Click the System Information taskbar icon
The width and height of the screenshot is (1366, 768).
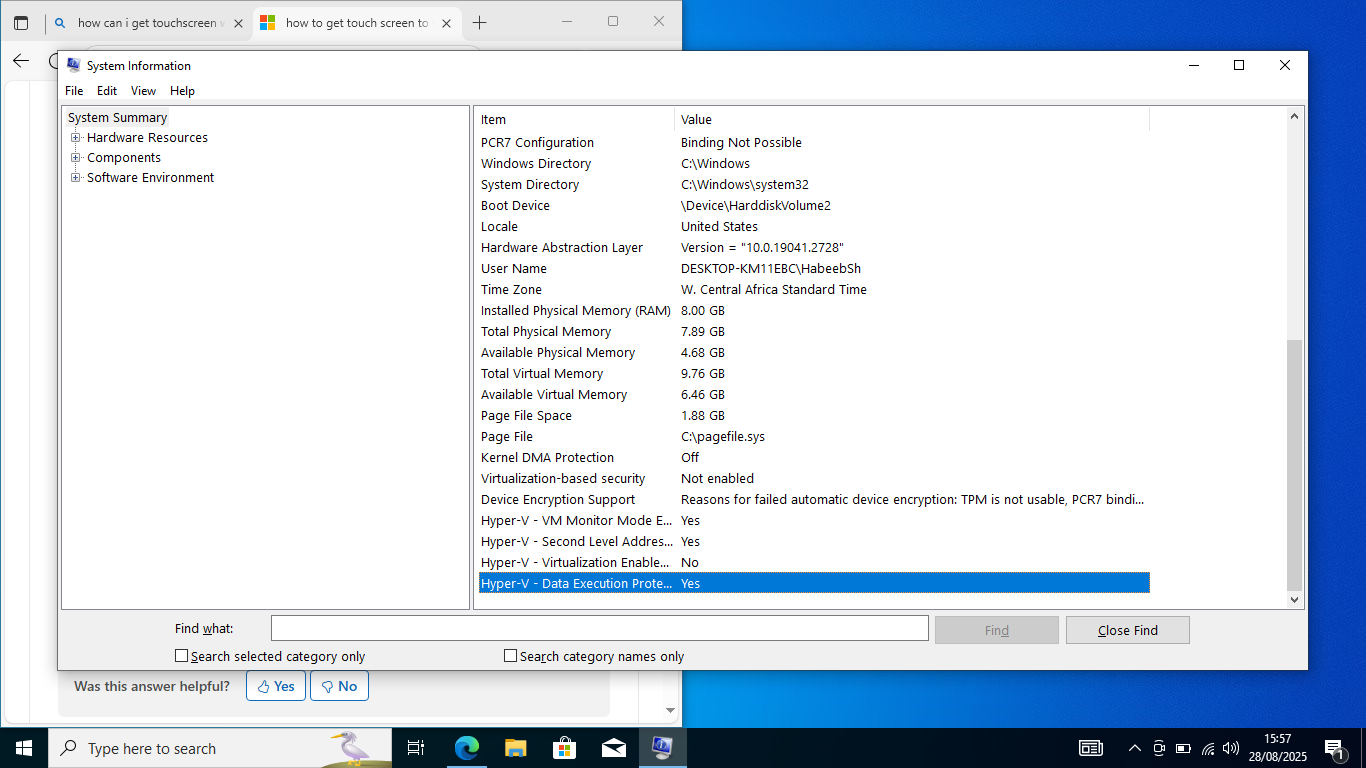pos(662,747)
